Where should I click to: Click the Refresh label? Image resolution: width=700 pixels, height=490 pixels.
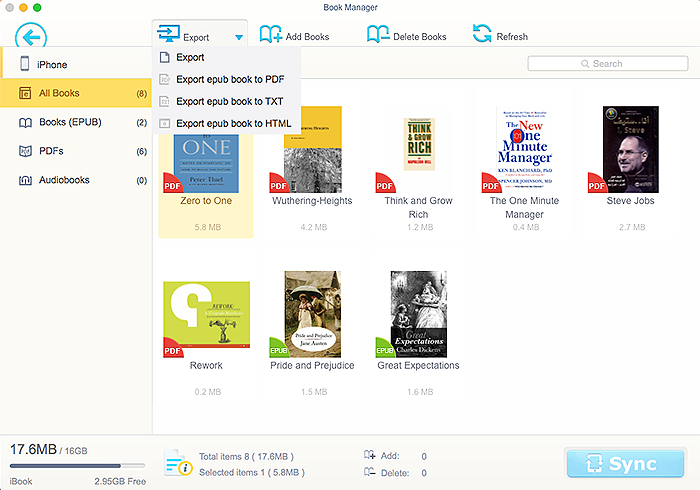pos(512,37)
